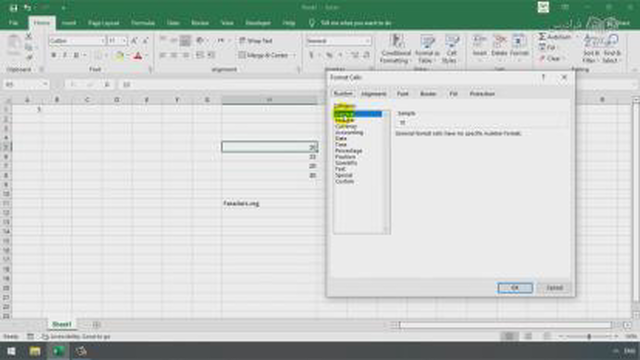Open the Insert ribbon tab
The image size is (640, 360).
pyautogui.click(x=69, y=23)
